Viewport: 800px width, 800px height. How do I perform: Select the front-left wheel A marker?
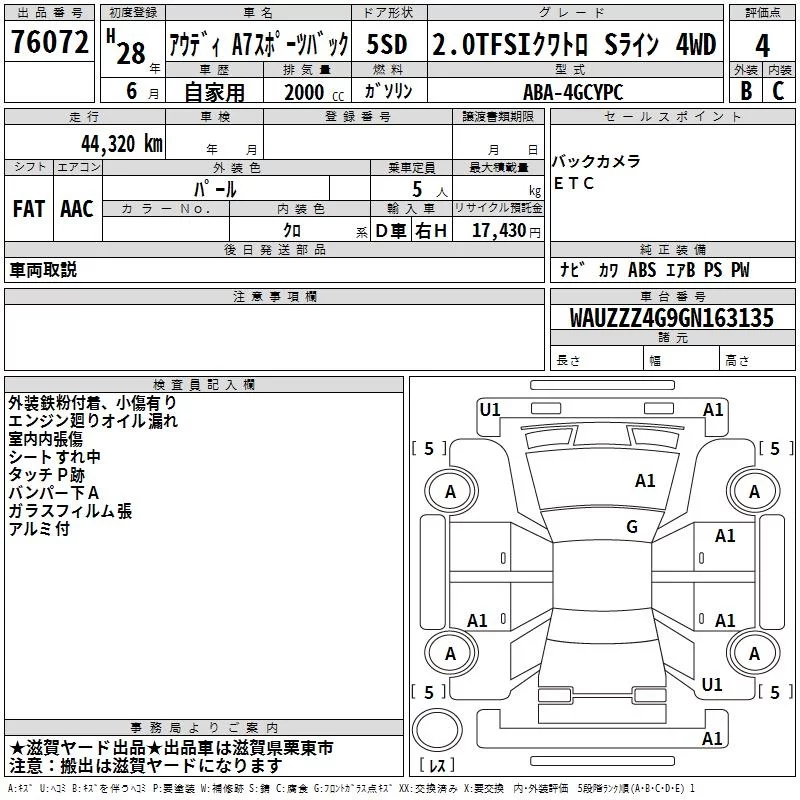[451, 491]
